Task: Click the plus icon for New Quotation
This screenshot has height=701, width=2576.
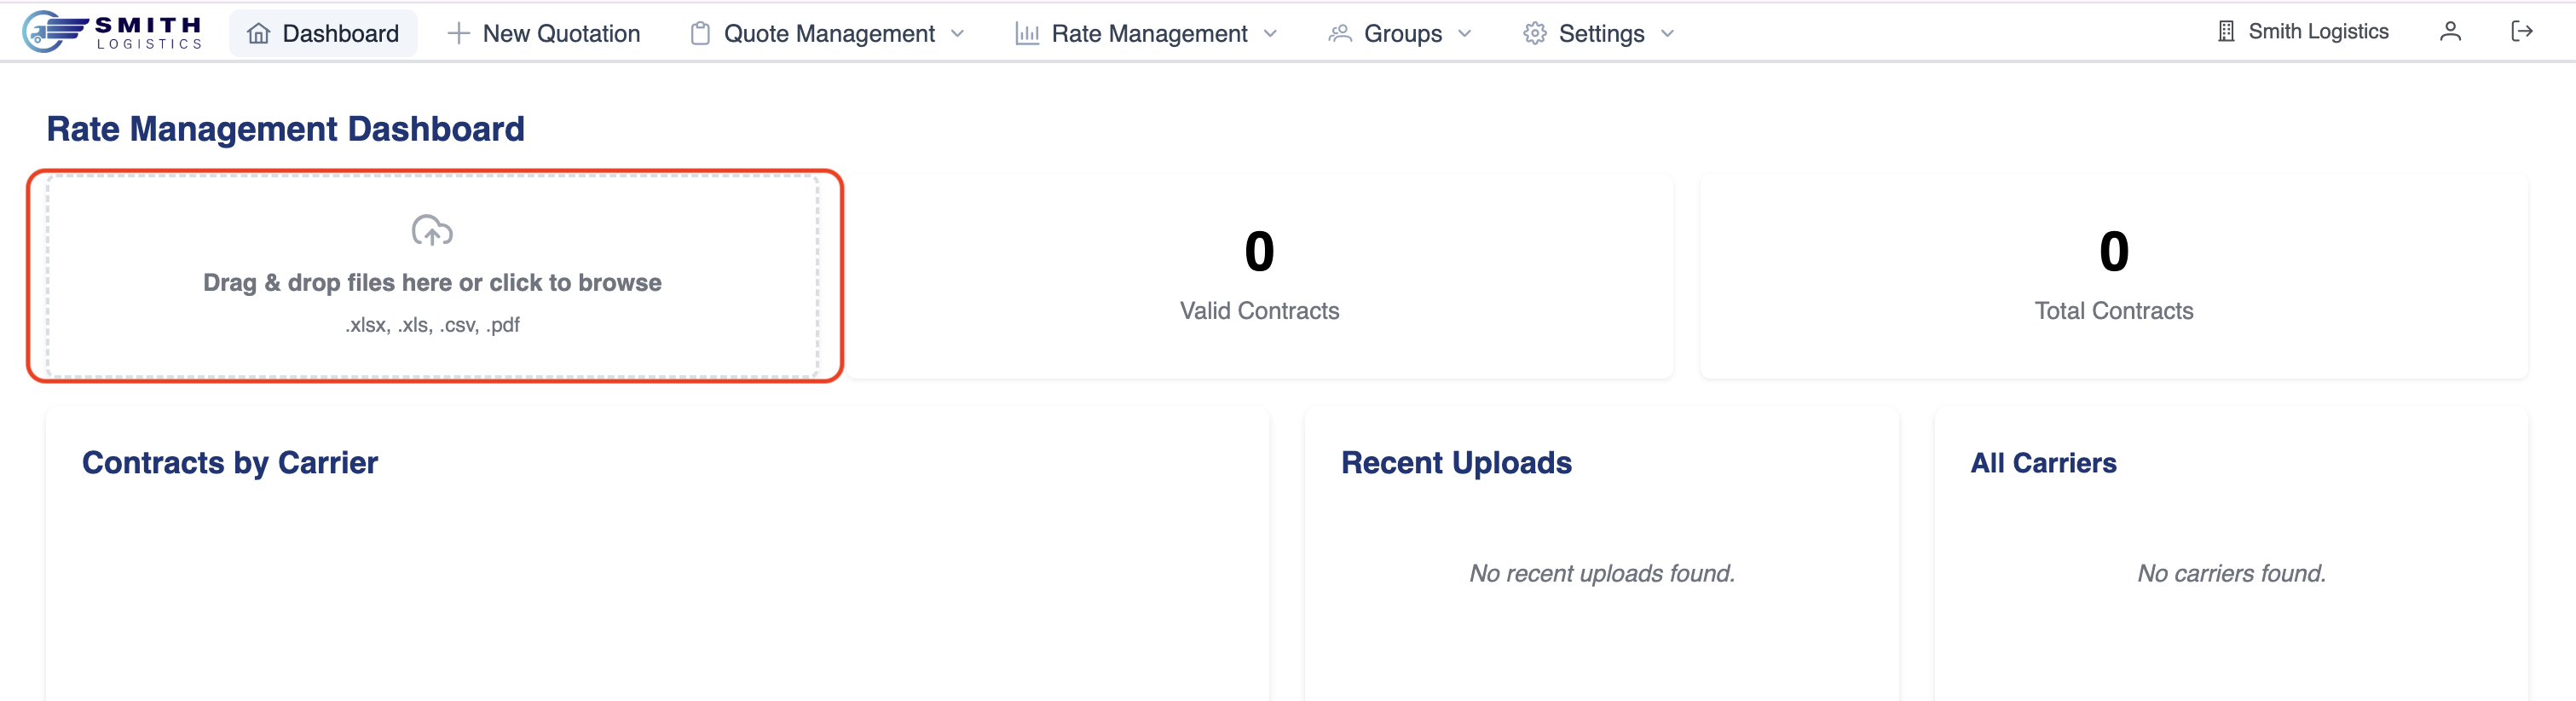Action: [458, 34]
